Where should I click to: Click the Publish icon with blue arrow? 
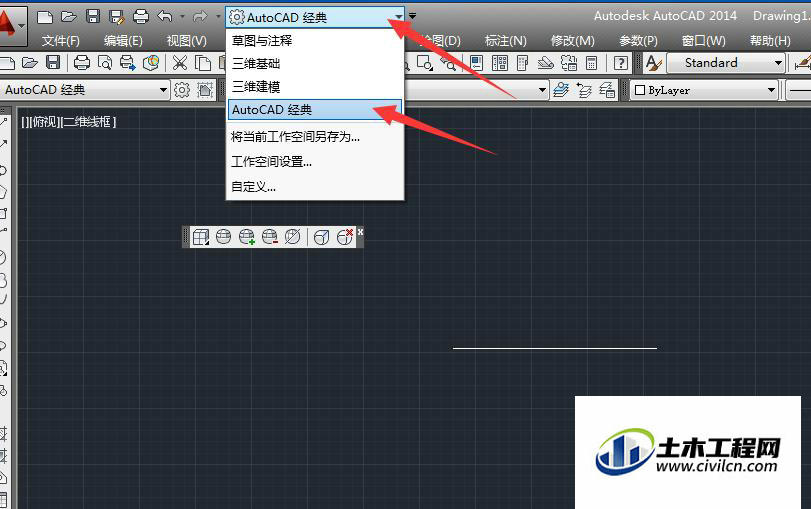click(x=127, y=63)
